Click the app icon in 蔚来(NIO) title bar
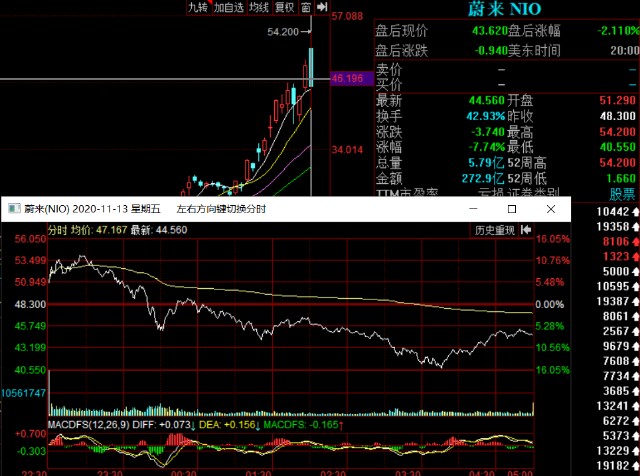 click(x=13, y=210)
